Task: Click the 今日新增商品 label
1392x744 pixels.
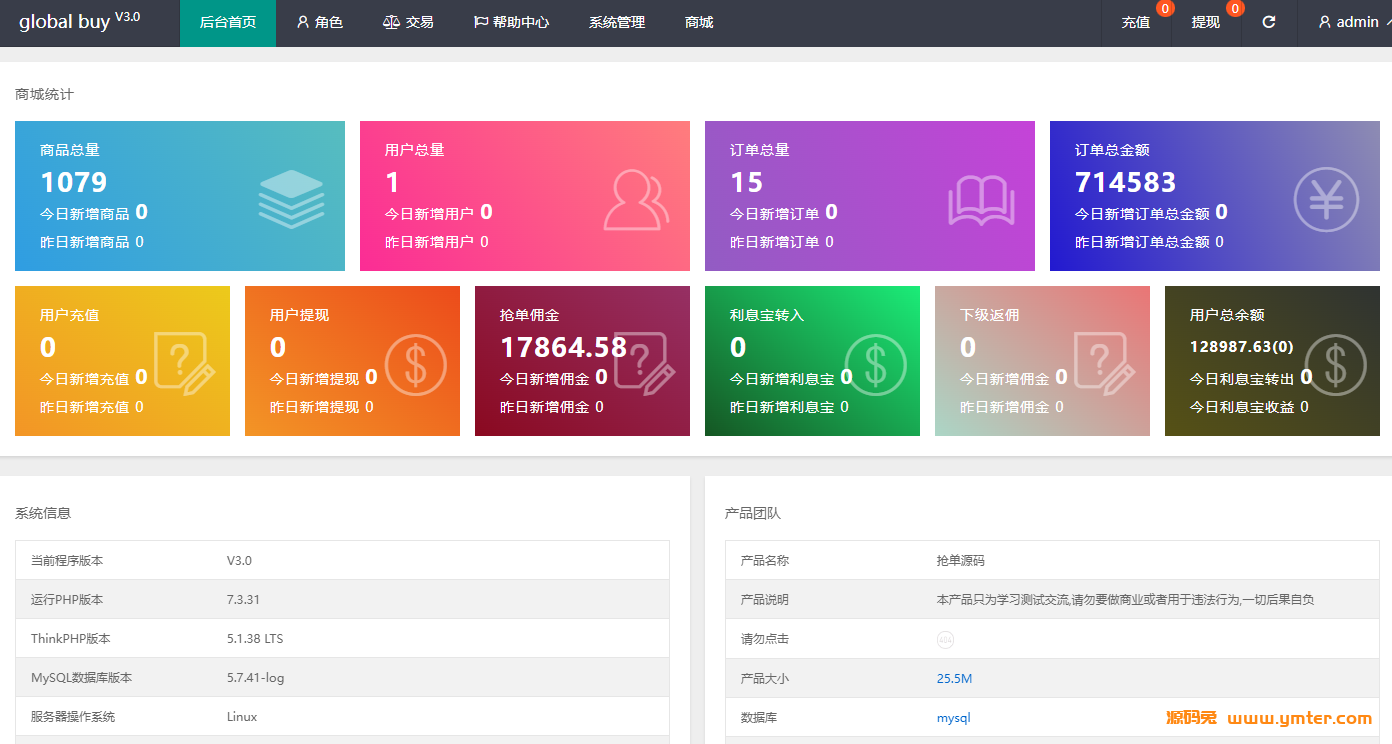Action: coord(85,213)
